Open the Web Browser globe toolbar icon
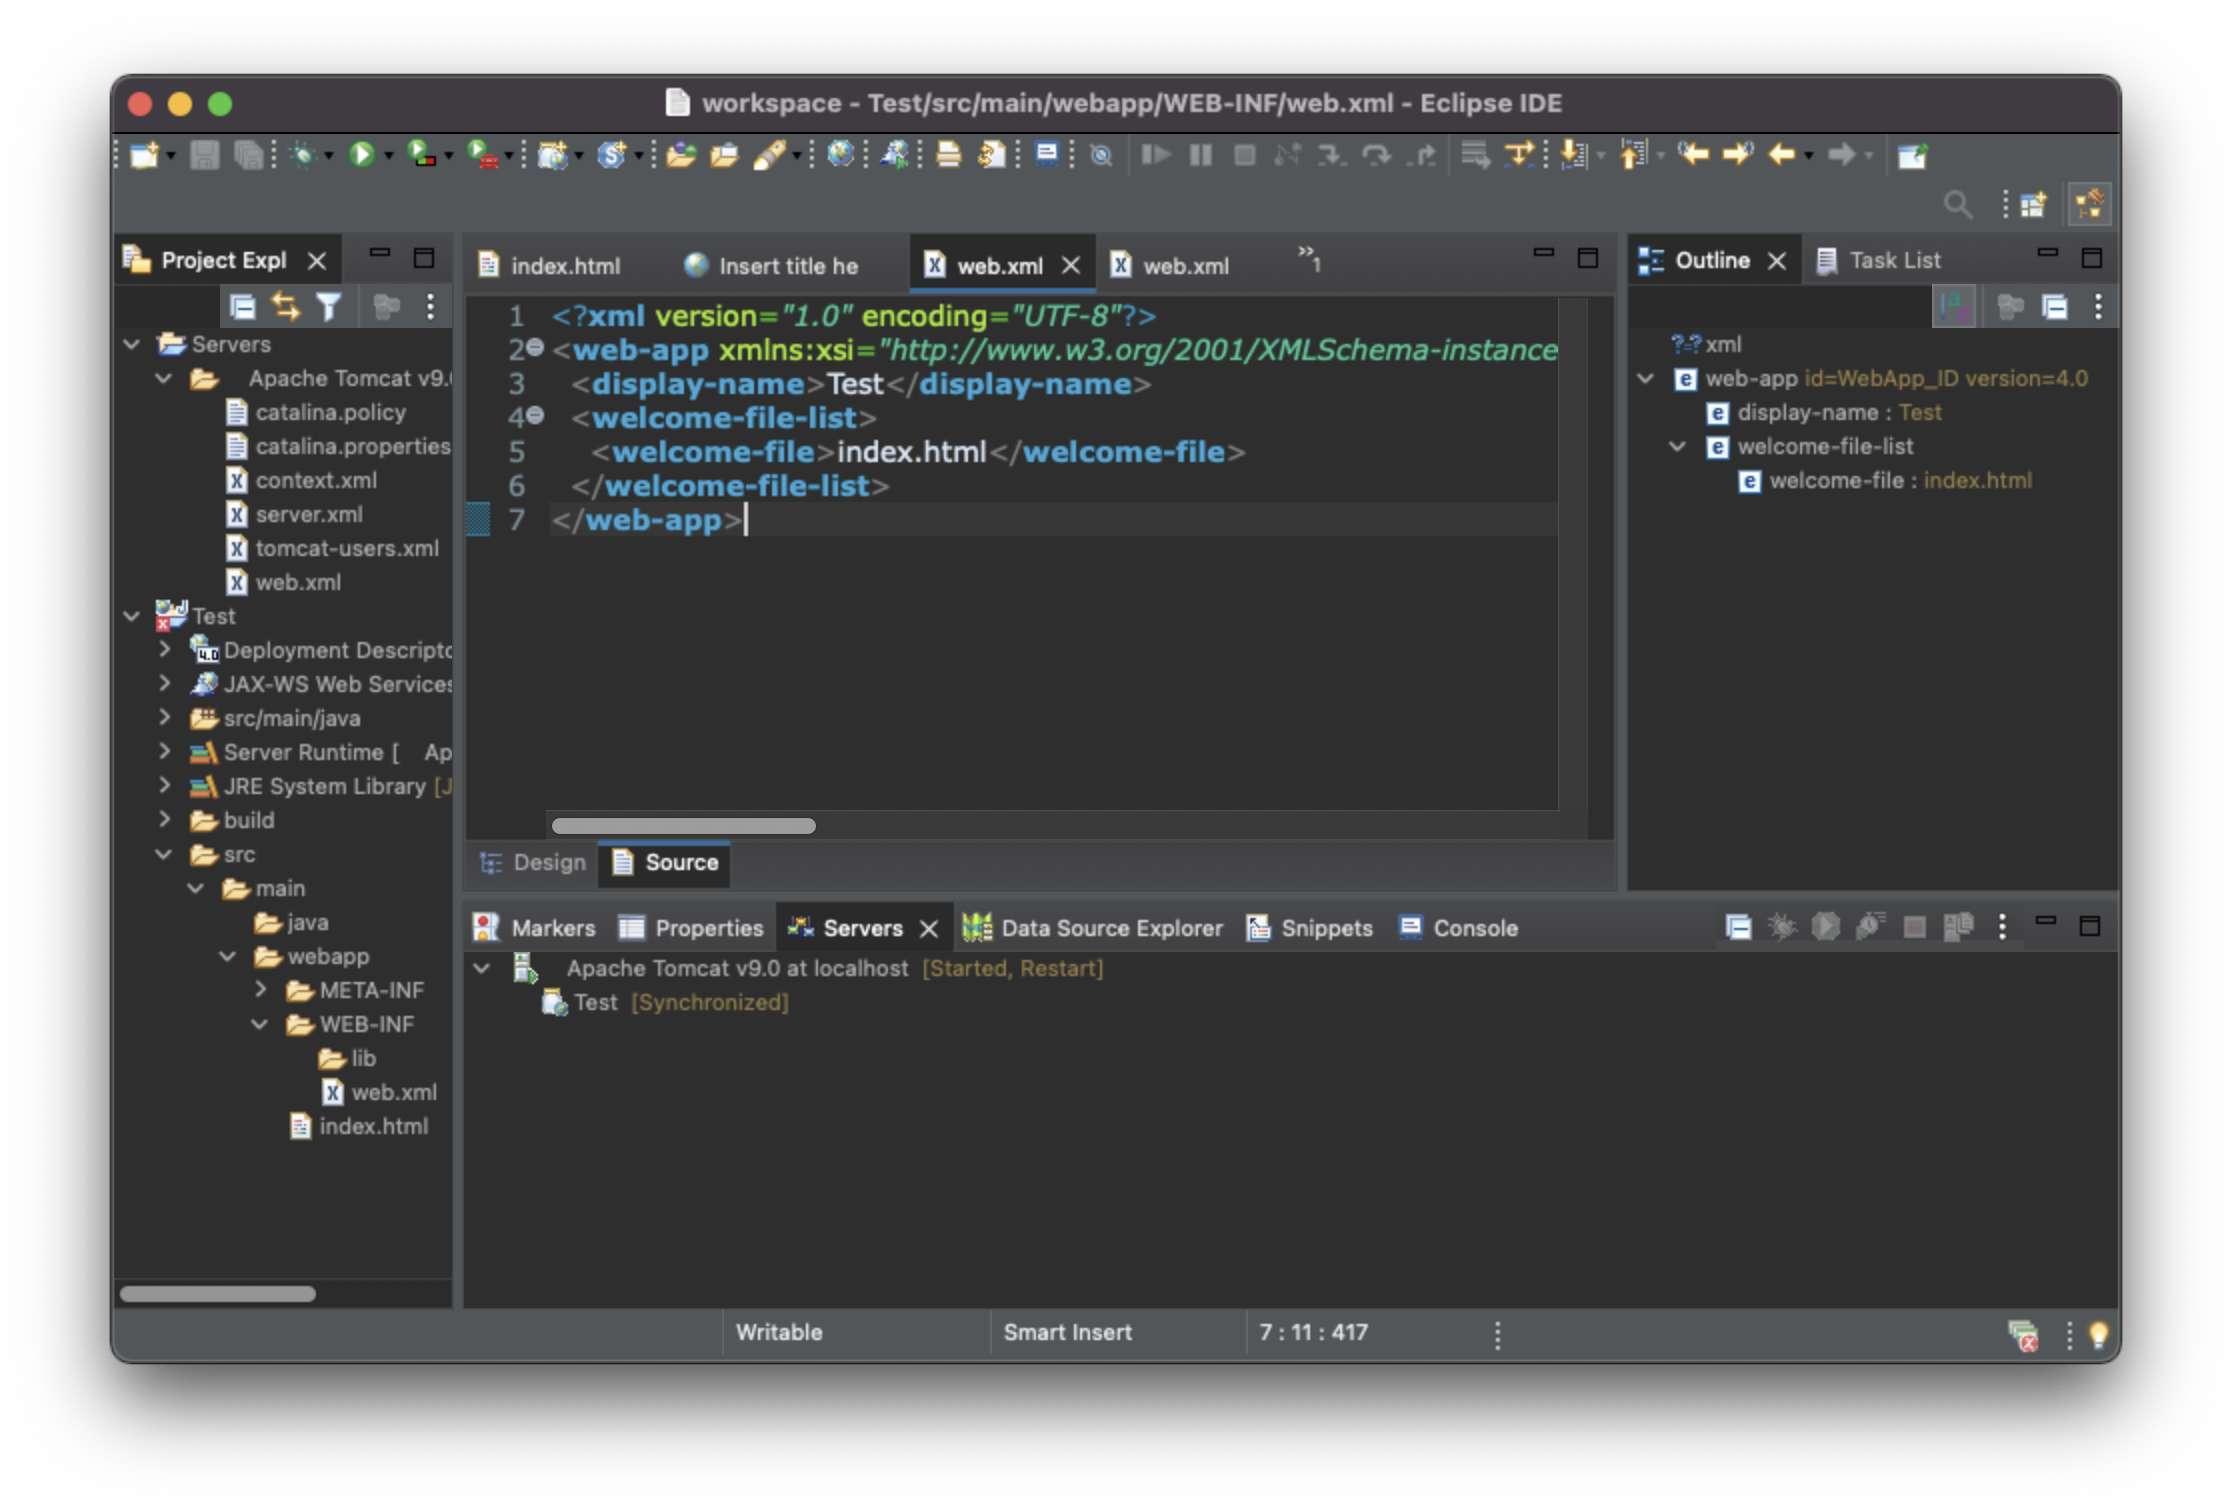 pos(841,154)
